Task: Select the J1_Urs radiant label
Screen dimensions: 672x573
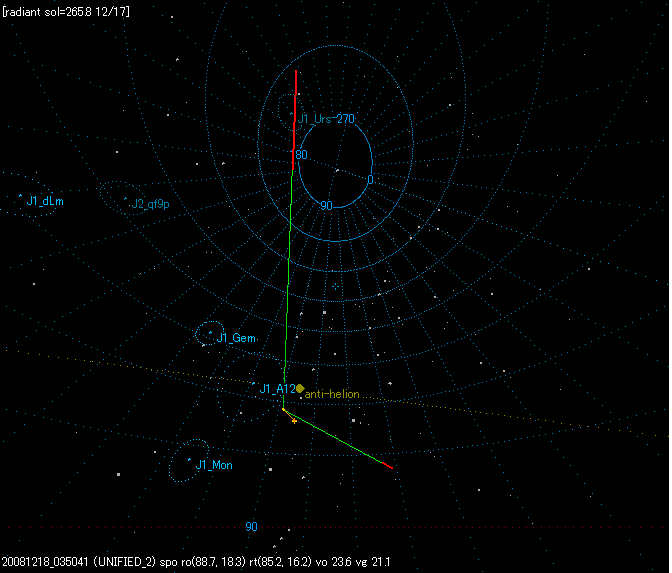Action: coord(315,119)
